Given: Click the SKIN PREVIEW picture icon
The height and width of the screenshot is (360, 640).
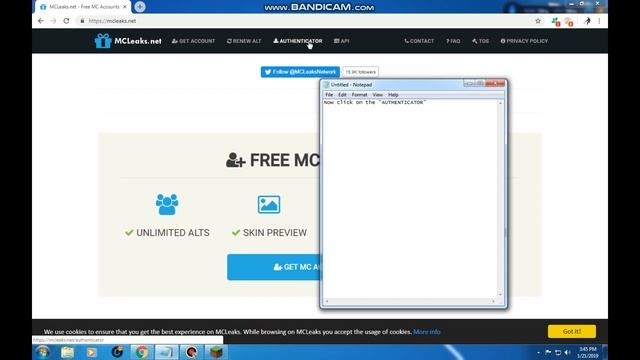Looking at the screenshot, I should point(269,204).
